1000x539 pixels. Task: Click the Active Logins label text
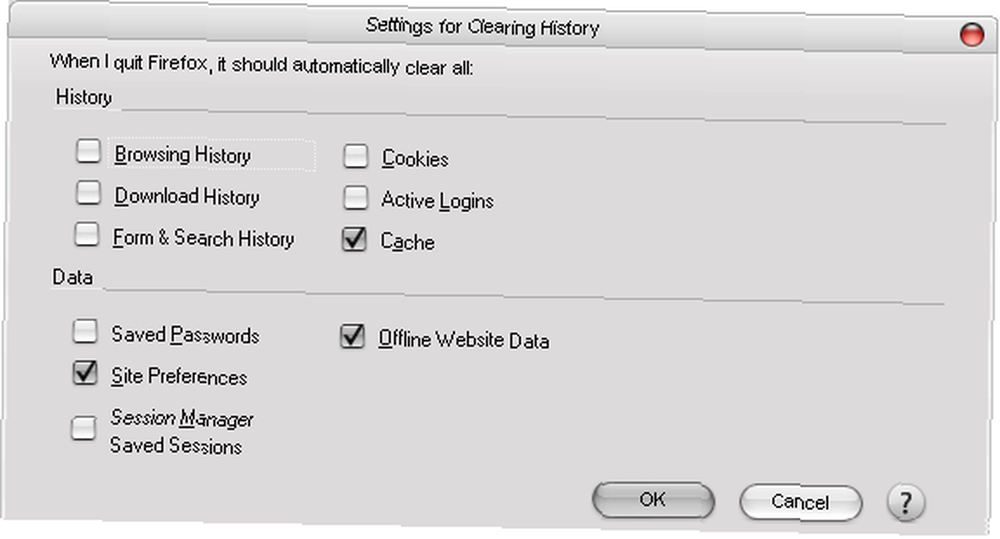[438, 201]
